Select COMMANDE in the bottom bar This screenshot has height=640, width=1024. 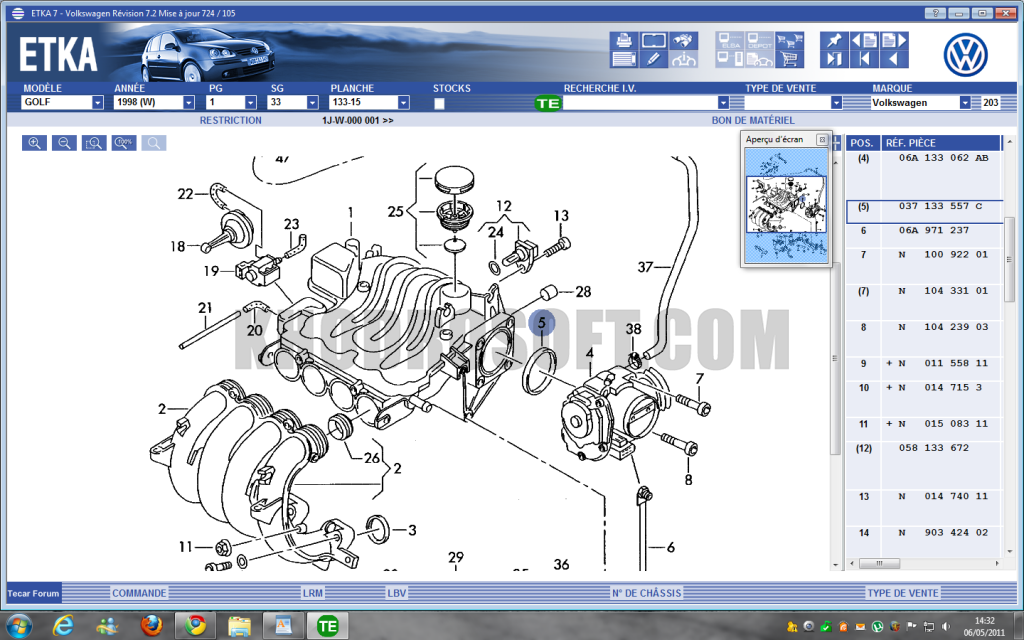click(x=138, y=592)
